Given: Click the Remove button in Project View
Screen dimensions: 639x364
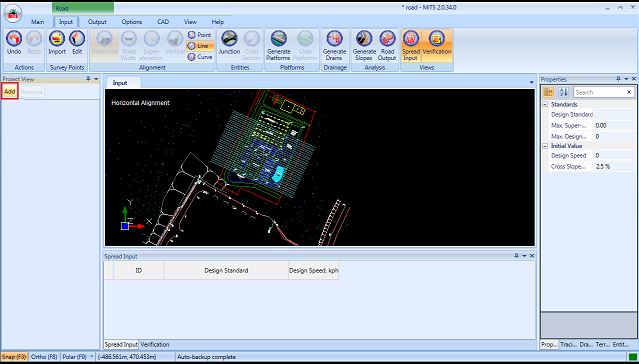Looking at the screenshot, I should tap(32, 92).
